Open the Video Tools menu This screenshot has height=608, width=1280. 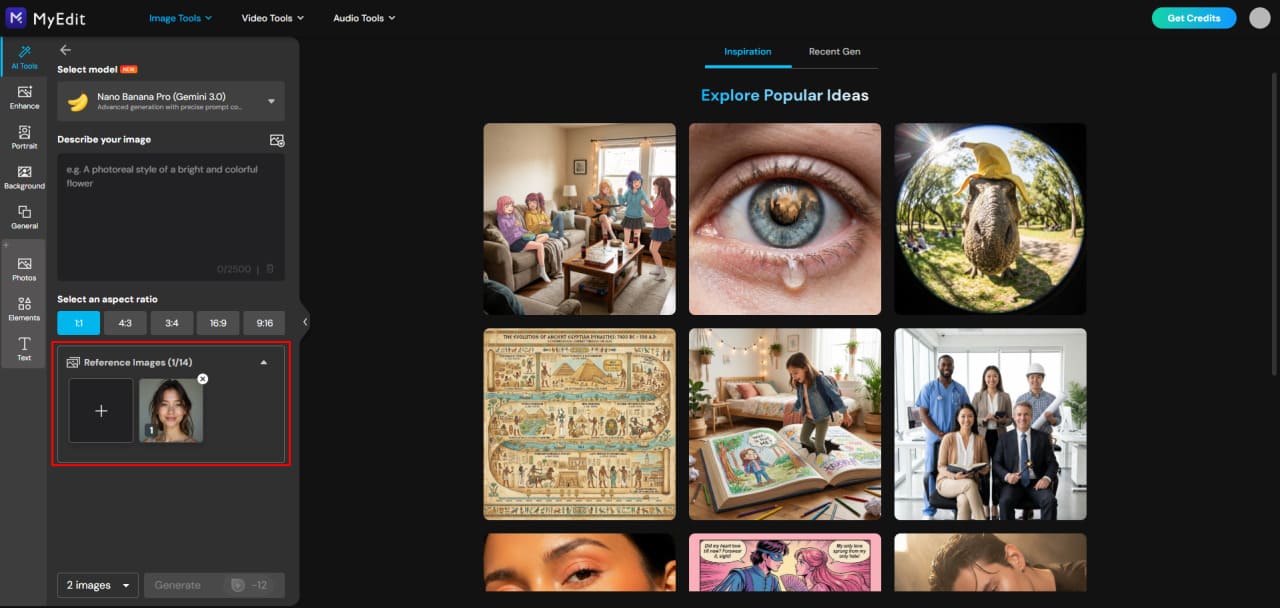(x=272, y=18)
